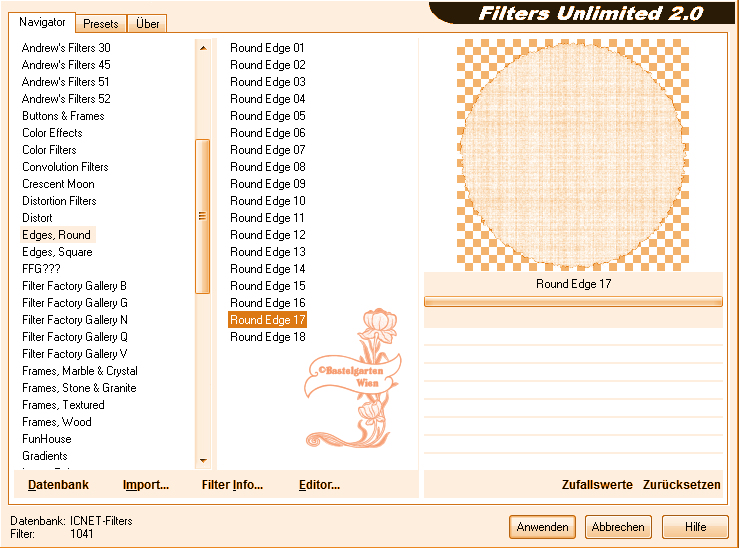Choose Round Edge 10 filter
The height and width of the screenshot is (548, 739).
[x=267, y=201]
